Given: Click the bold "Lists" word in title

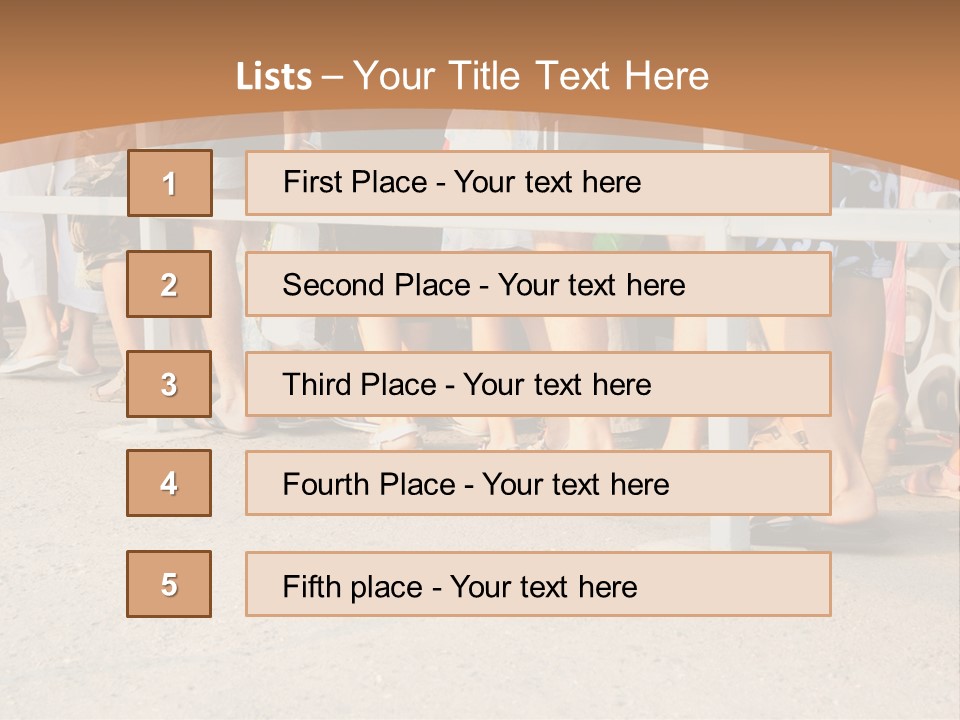Looking at the screenshot, I should 273,76.
